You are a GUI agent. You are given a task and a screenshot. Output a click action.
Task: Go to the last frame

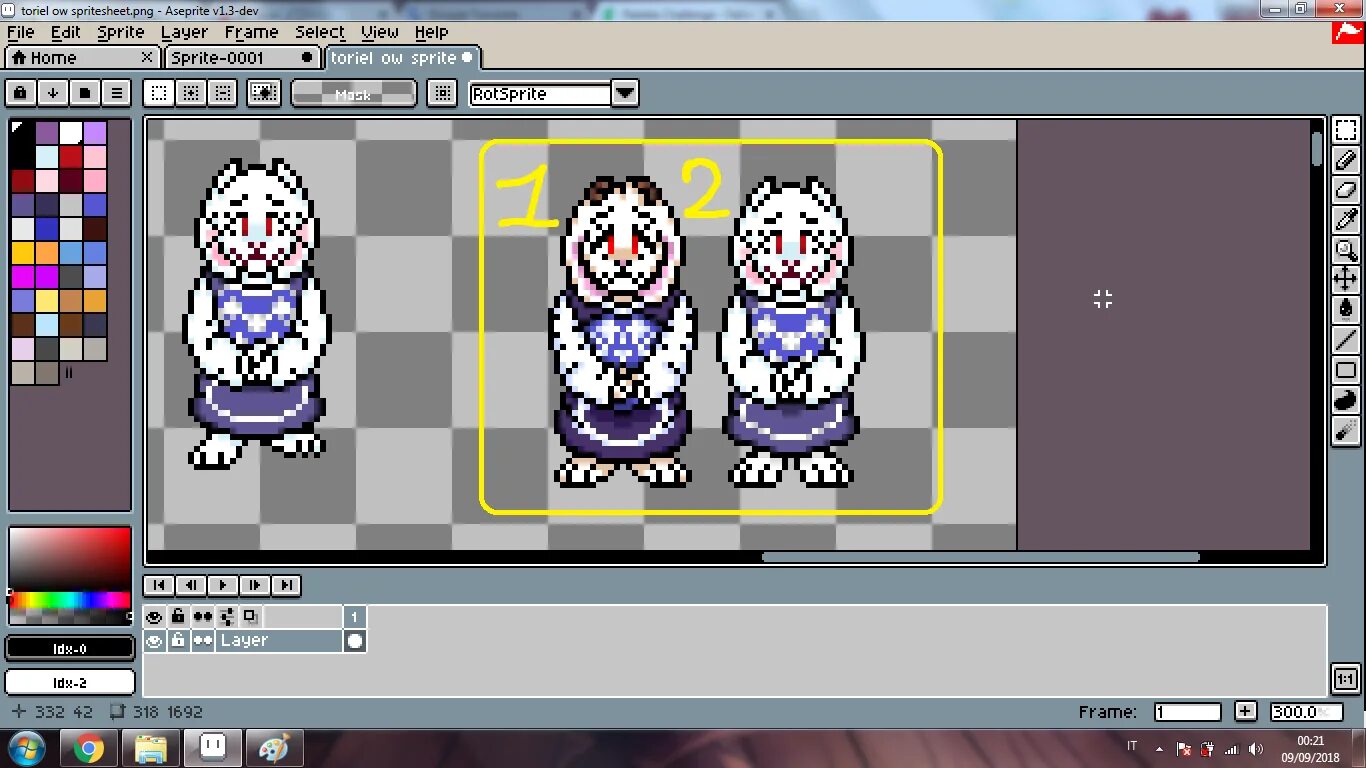[x=286, y=585]
